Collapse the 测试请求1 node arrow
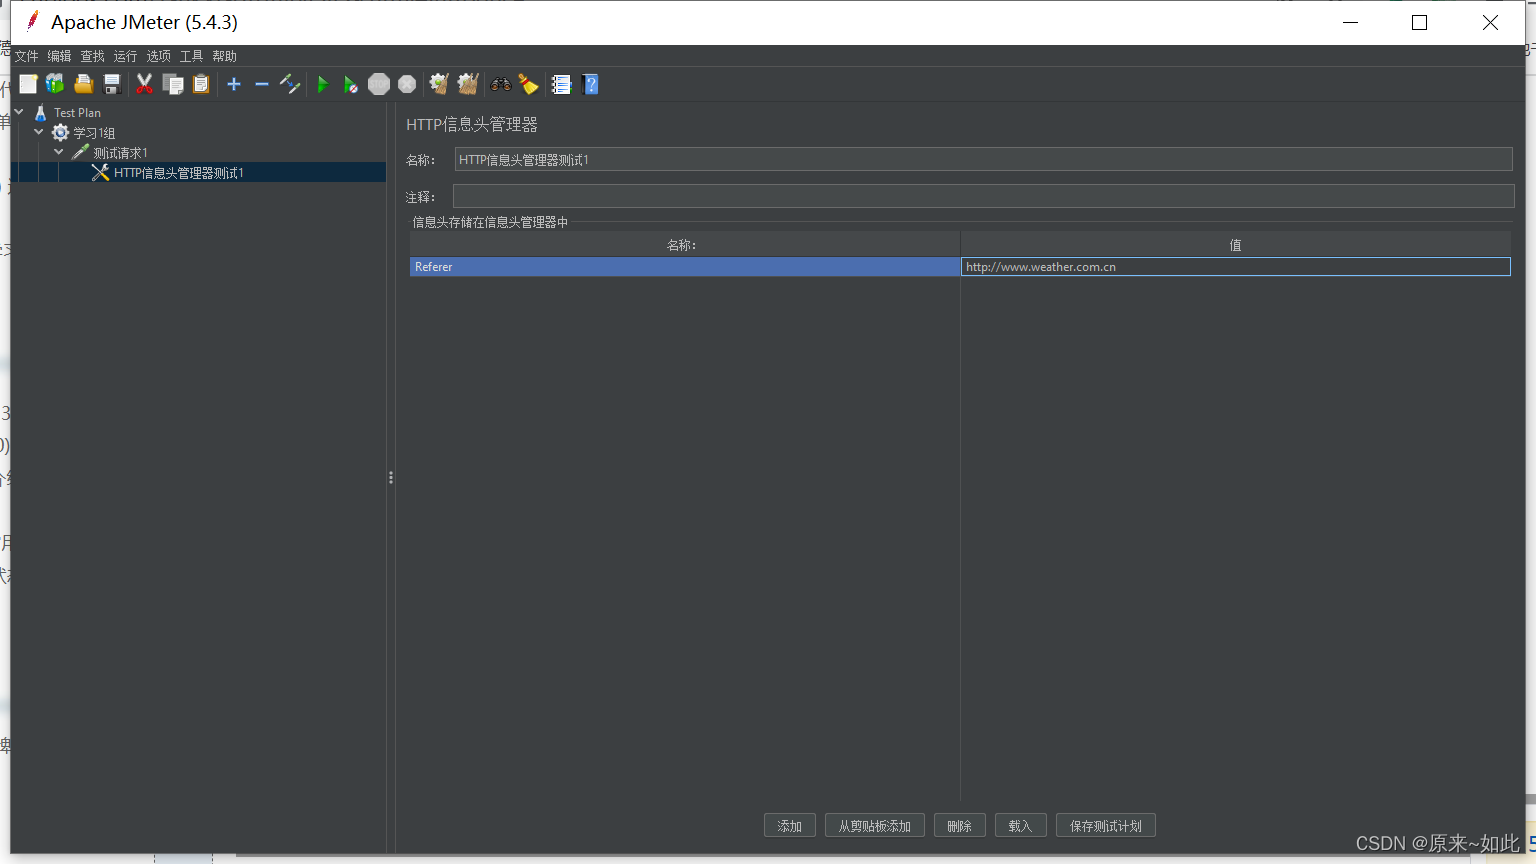This screenshot has height=864, width=1536. tap(59, 152)
